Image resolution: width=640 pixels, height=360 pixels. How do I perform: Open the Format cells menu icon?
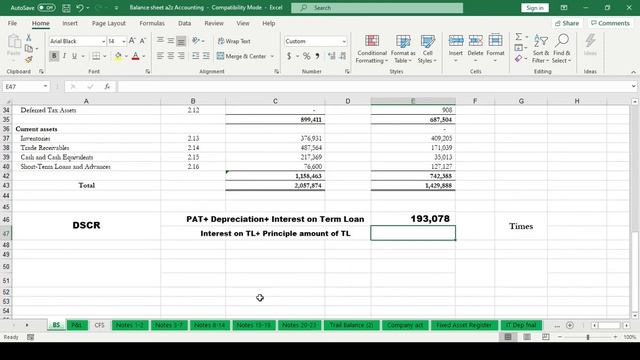(495, 41)
